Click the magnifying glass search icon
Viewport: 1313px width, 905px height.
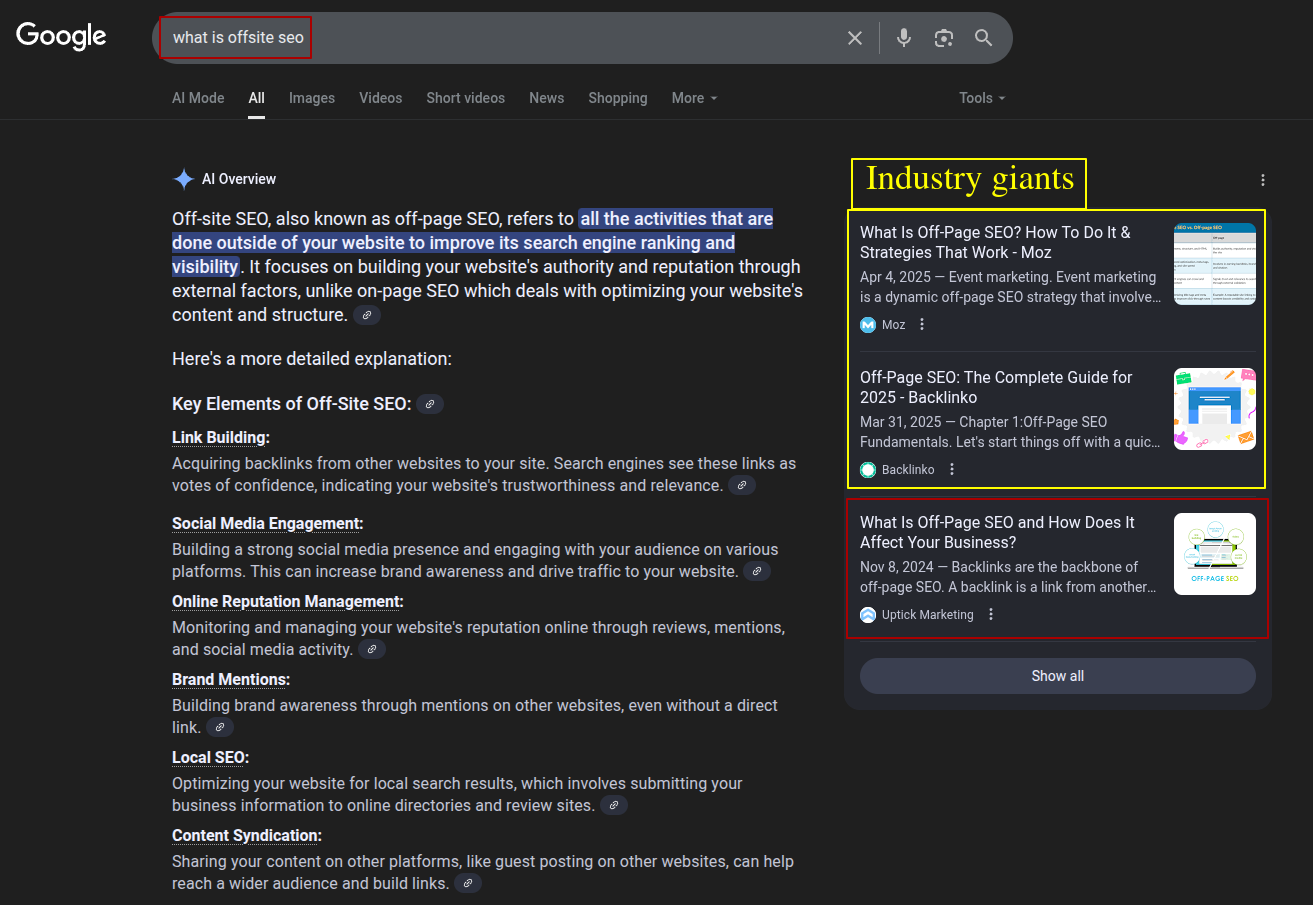[x=984, y=38]
